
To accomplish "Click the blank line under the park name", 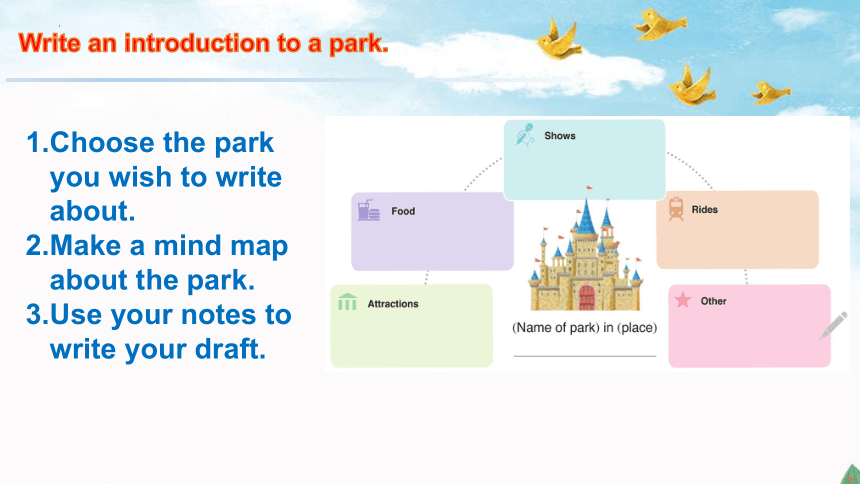I will [585, 356].
